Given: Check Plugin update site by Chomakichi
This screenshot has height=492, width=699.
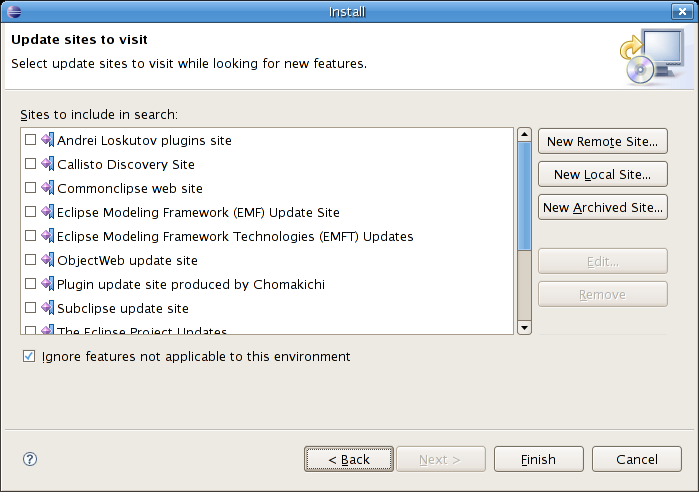Looking at the screenshot, I should click(30, 284).
